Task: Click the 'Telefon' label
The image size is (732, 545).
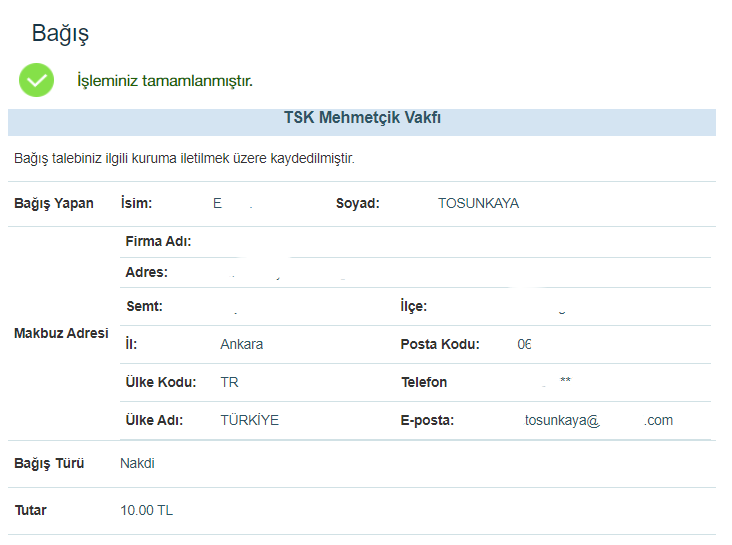Action: pos(424,382)
